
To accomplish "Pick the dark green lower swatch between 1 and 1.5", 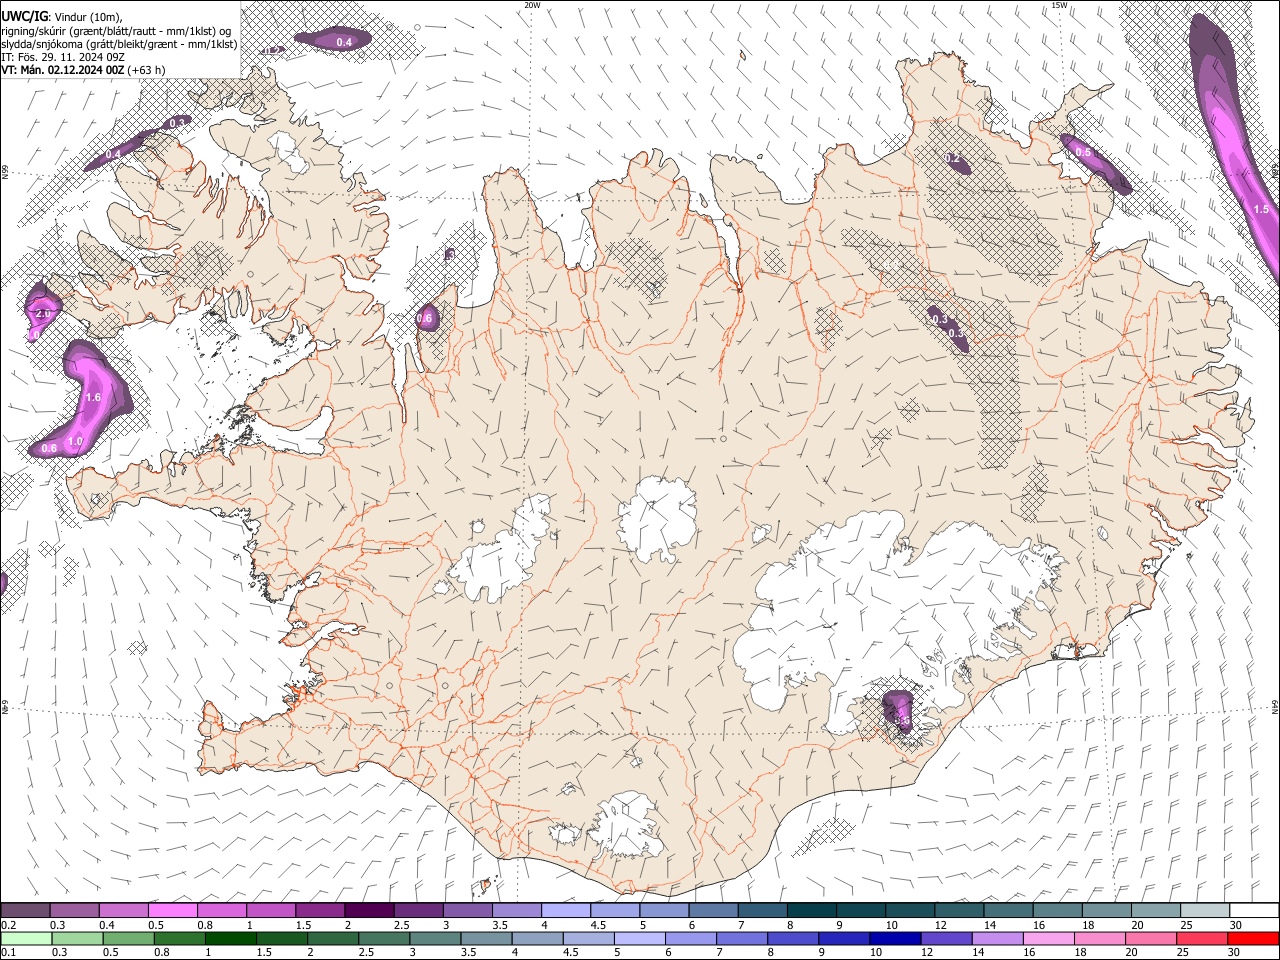I will (230, 938).
